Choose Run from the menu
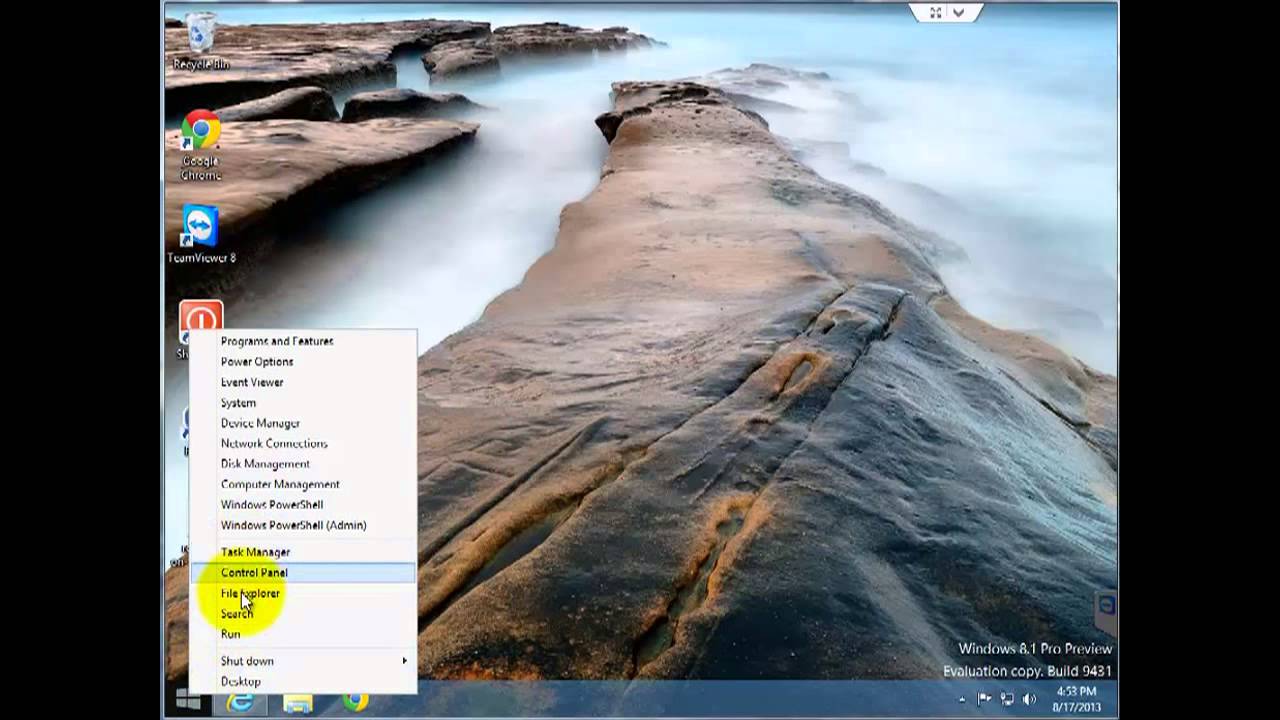The image size is (1280, 720). click(x=303, y=634)
